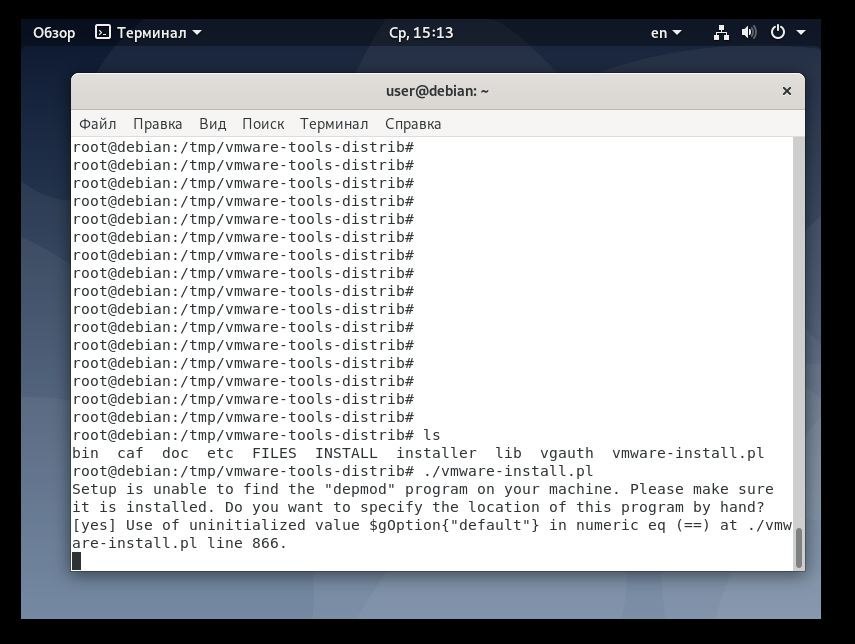Click the vgauth entry in ls output
855x644 pixels.
(x=567, y=454)
